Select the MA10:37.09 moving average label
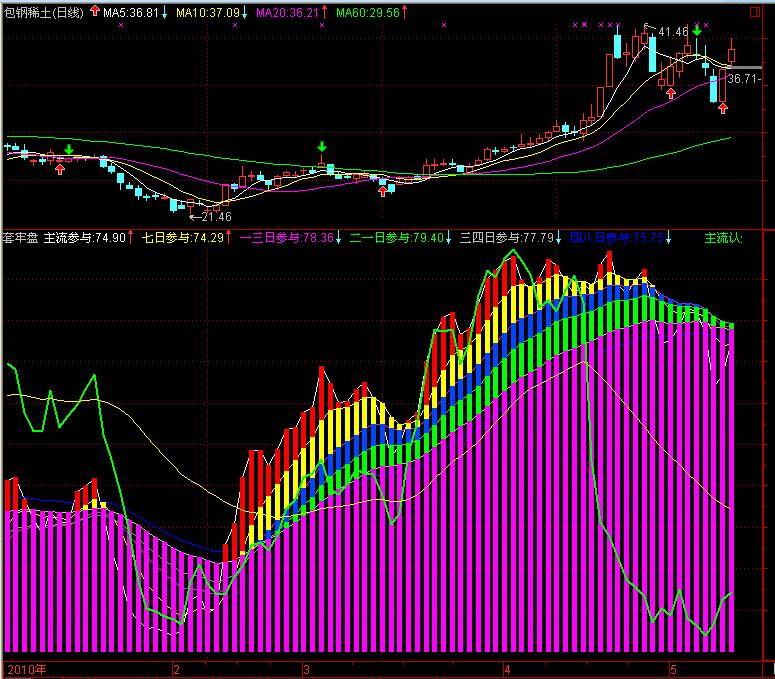 pos(208,13)
